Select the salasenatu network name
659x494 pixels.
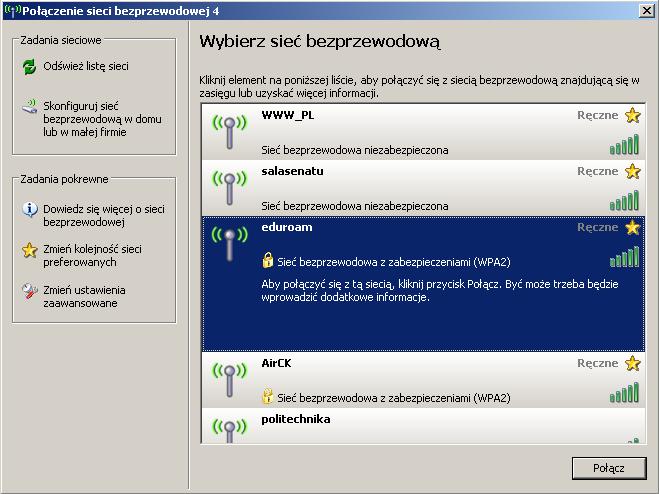(293, 171)
